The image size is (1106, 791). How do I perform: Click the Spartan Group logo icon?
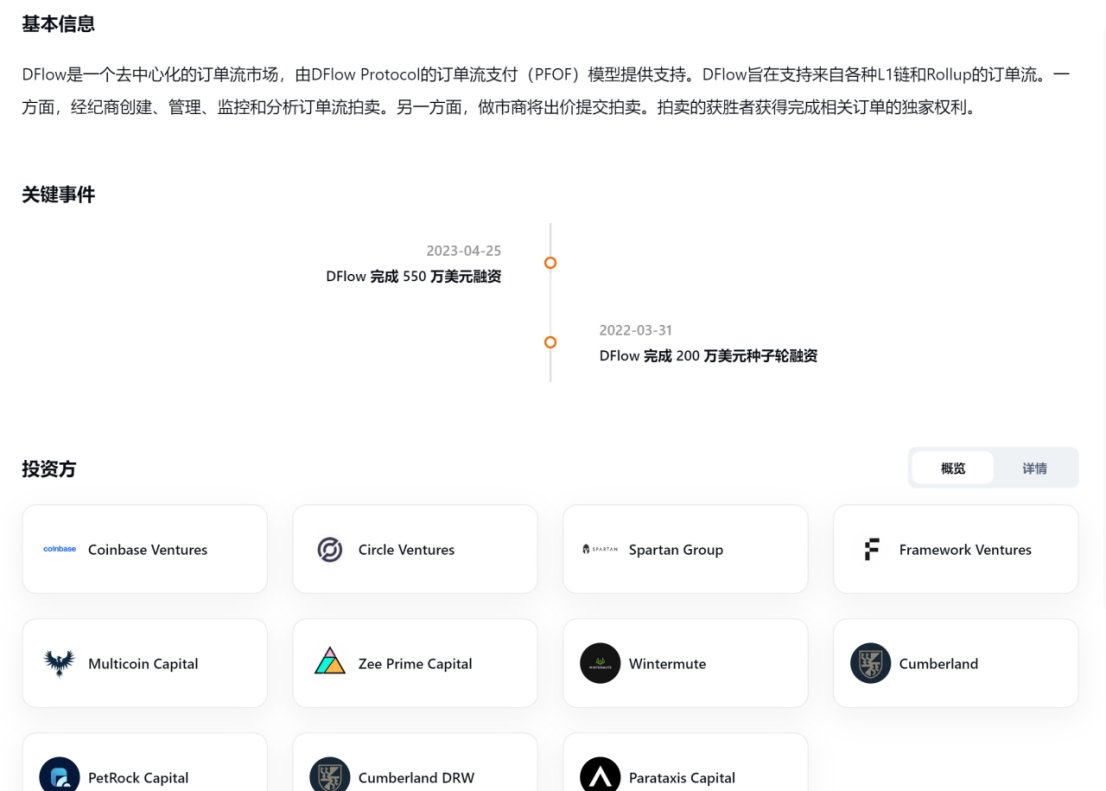[600, 549]
